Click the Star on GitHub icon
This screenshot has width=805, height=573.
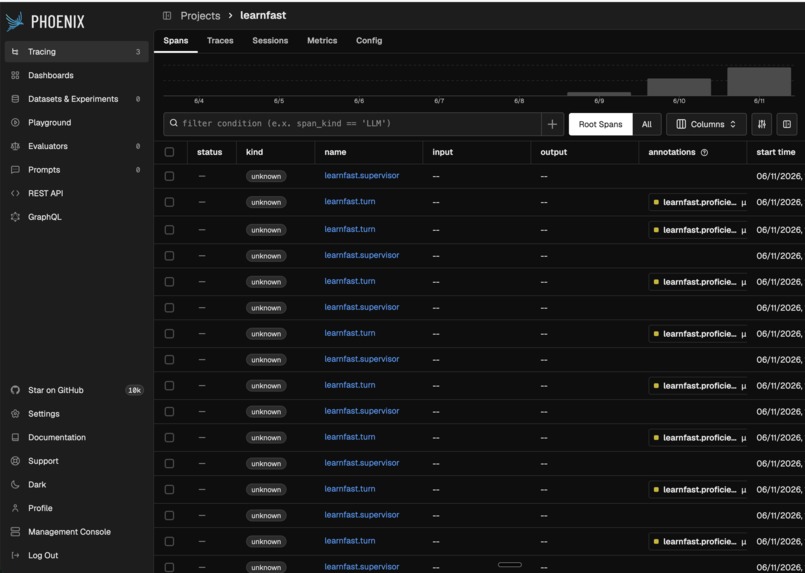click(x=15, y=390)
